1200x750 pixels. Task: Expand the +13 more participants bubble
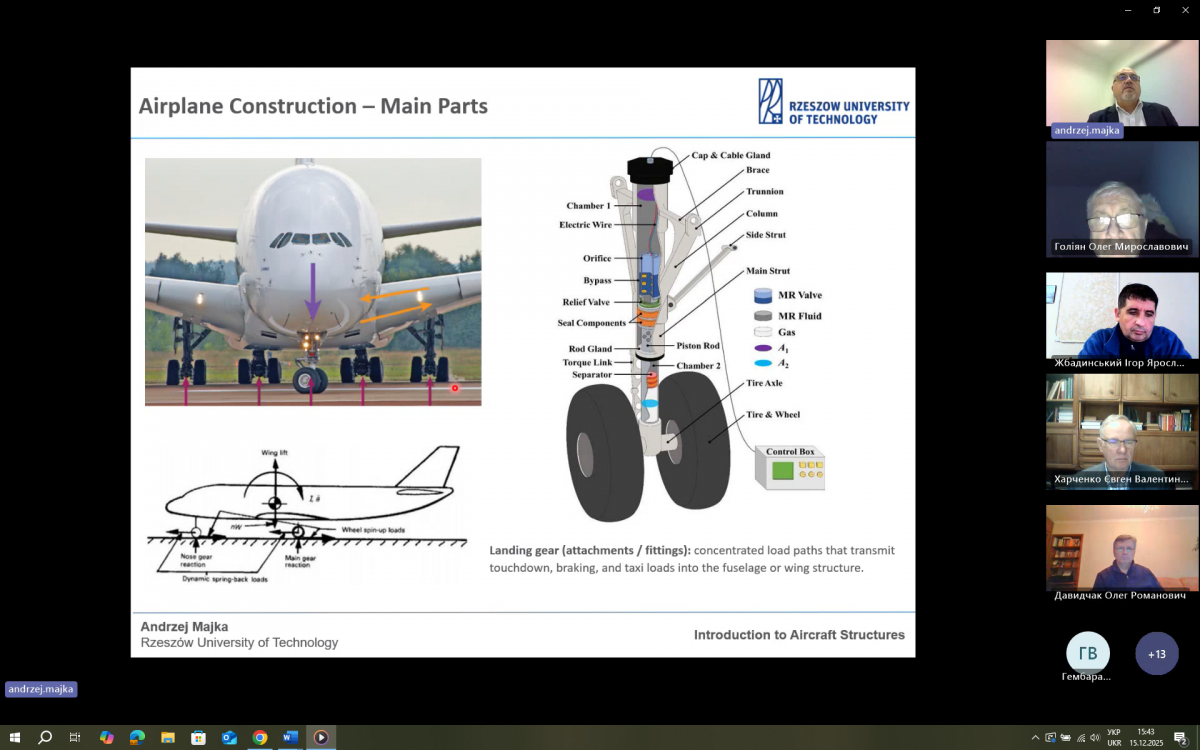click(x=1156, y=654)
